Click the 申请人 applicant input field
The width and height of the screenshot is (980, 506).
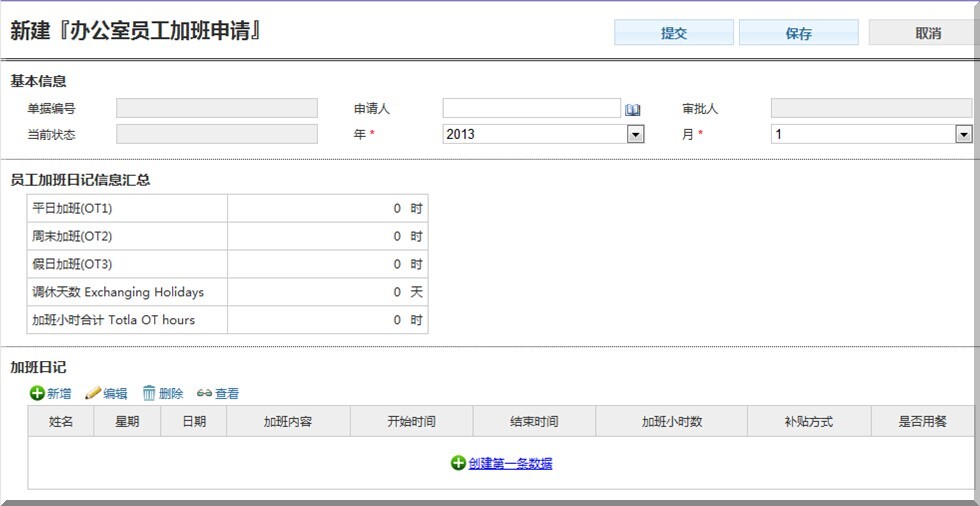(531, 108)
